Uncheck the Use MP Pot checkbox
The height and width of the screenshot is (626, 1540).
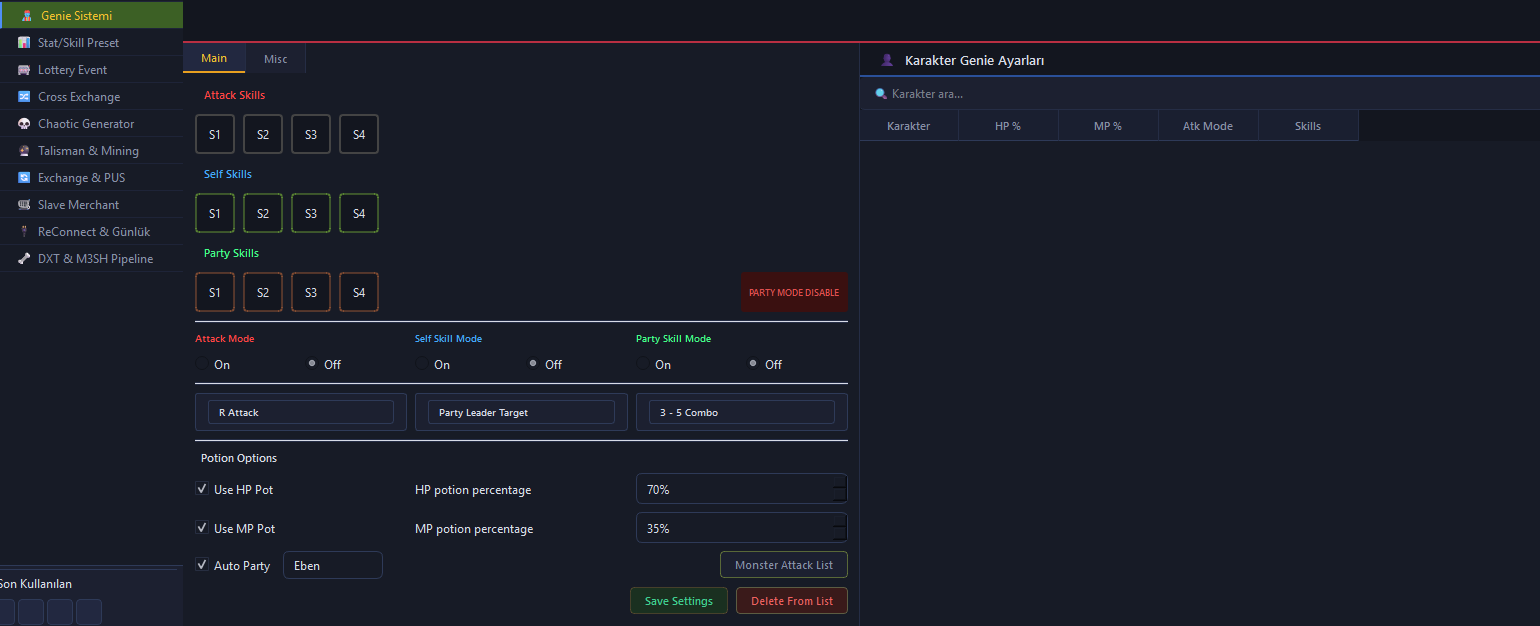[x=202, y=527]
